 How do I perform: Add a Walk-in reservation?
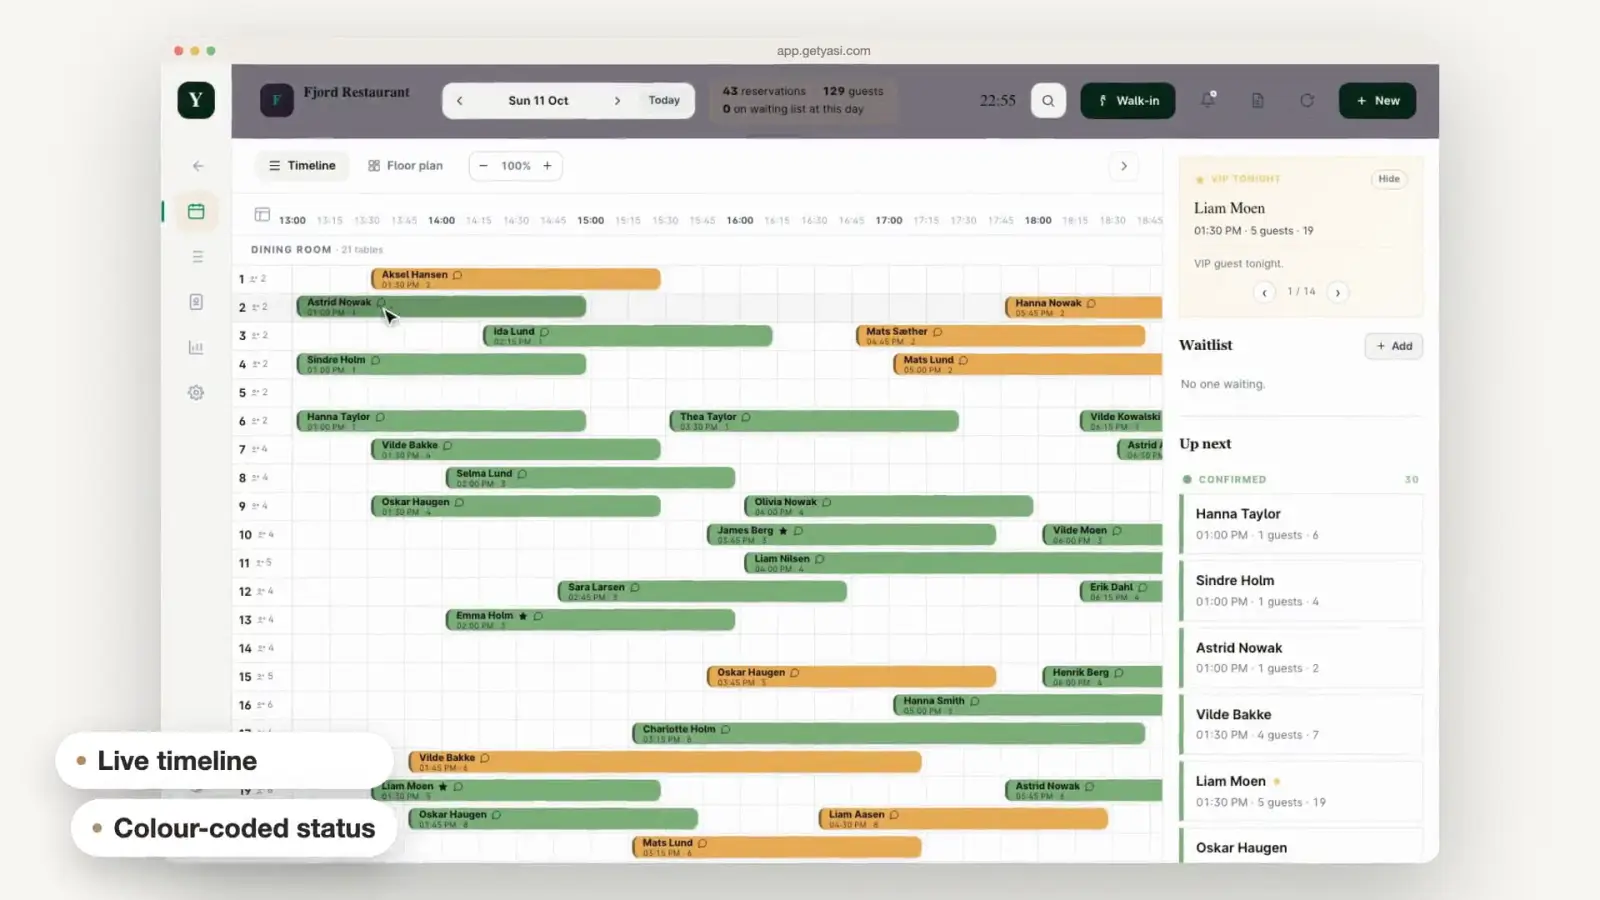pos(1128,101)
